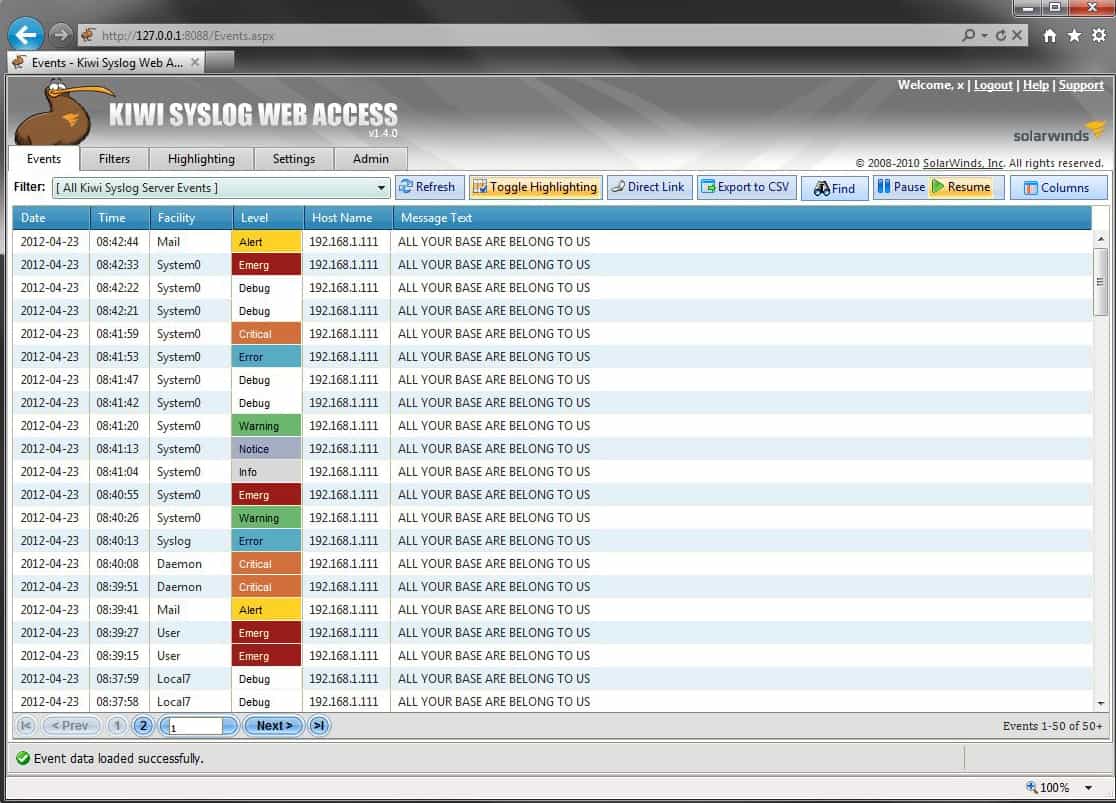Open the Find tool

coord(834,186)
